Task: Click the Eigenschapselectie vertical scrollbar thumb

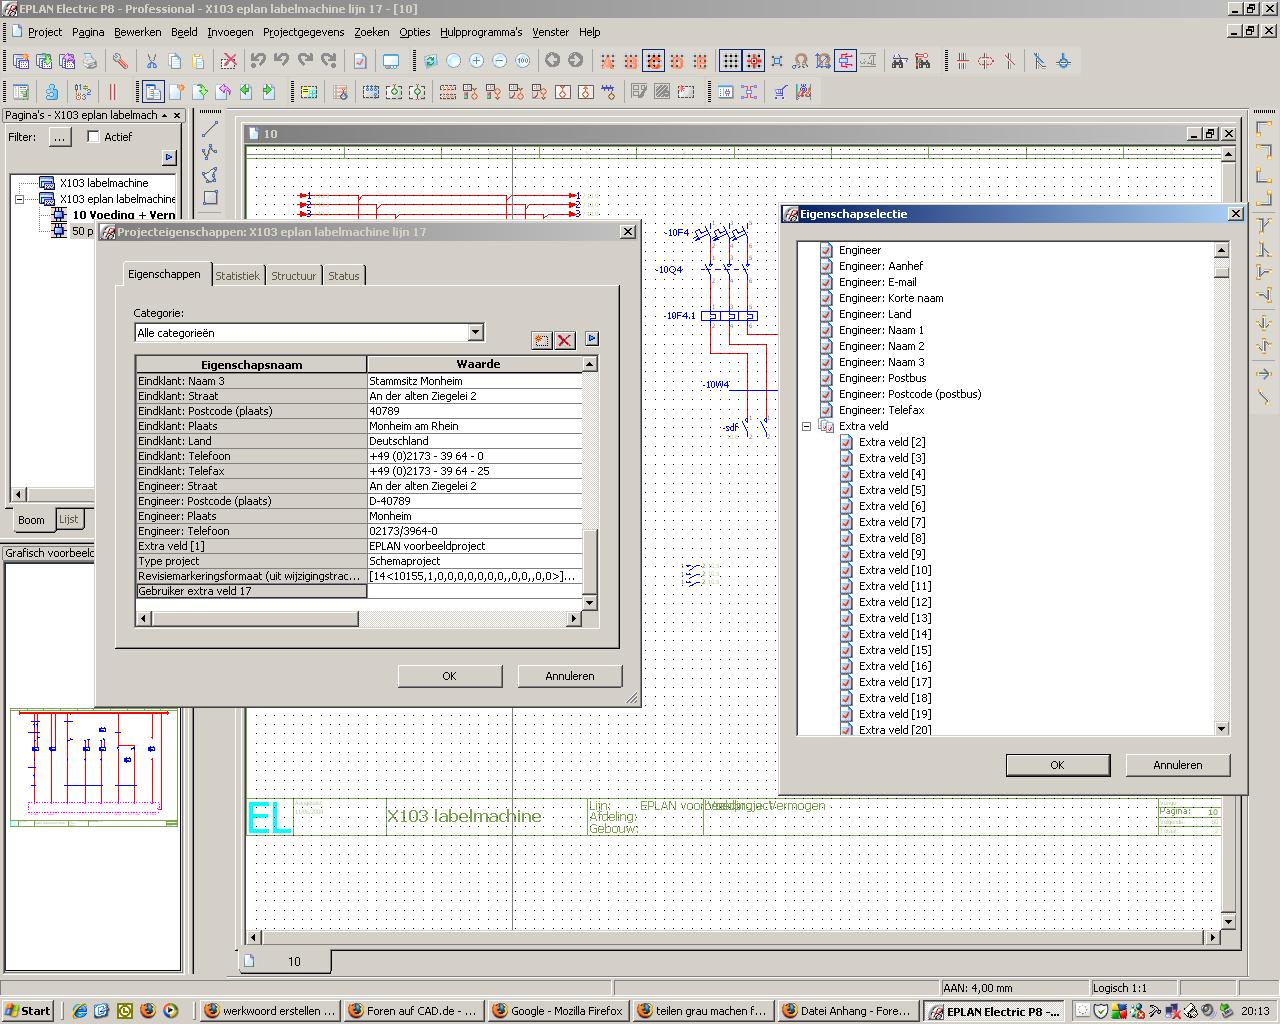Action: 1221,272
